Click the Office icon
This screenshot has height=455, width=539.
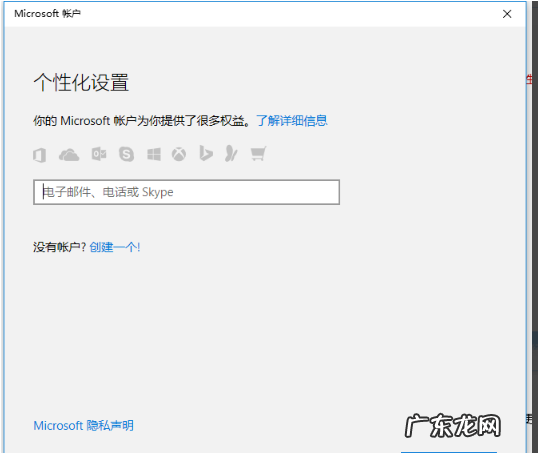pos(40,155)
